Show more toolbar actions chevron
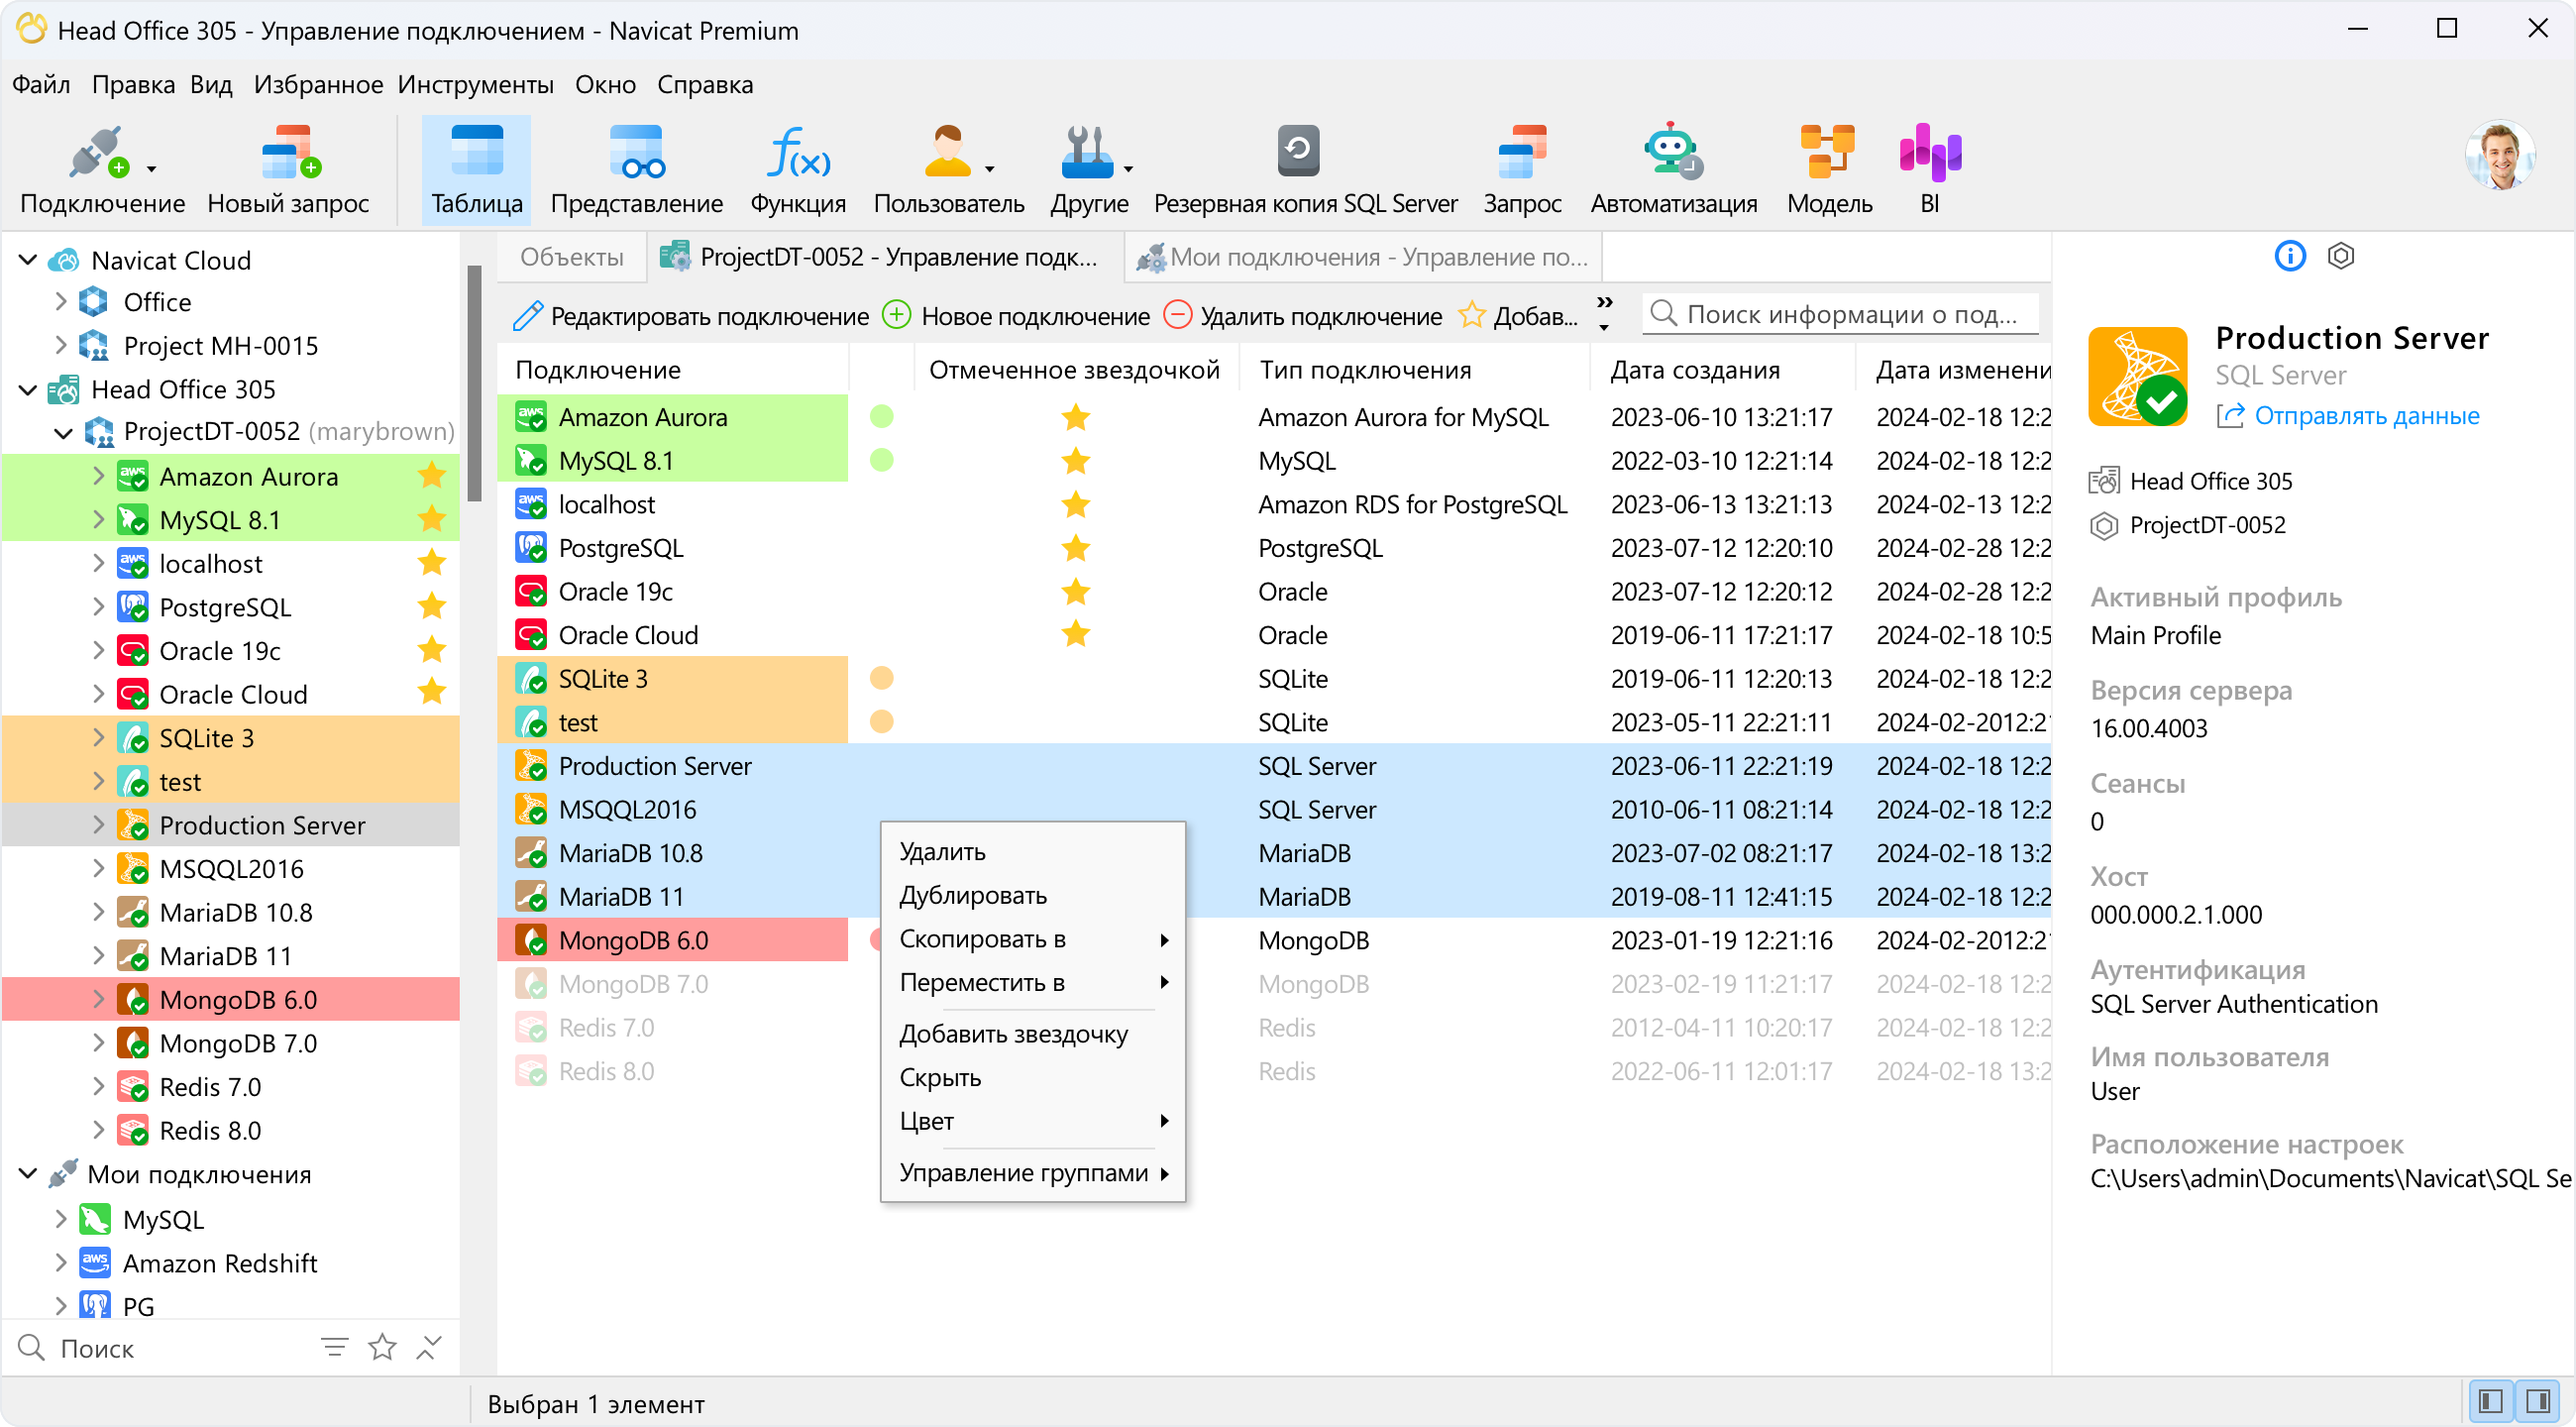2576x1427 pixels. pos(1605,303)
